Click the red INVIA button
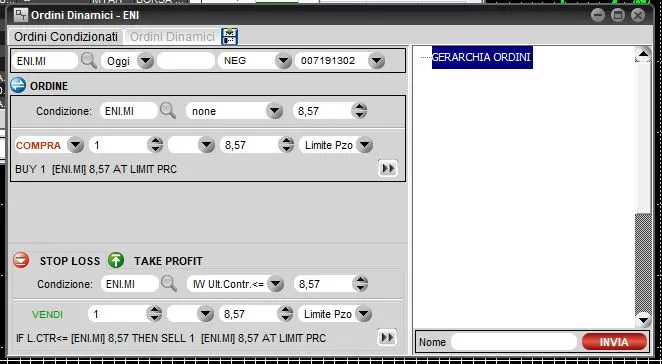Image resolution: width=662 pixels, height=364 pixels. coord(614,342)
